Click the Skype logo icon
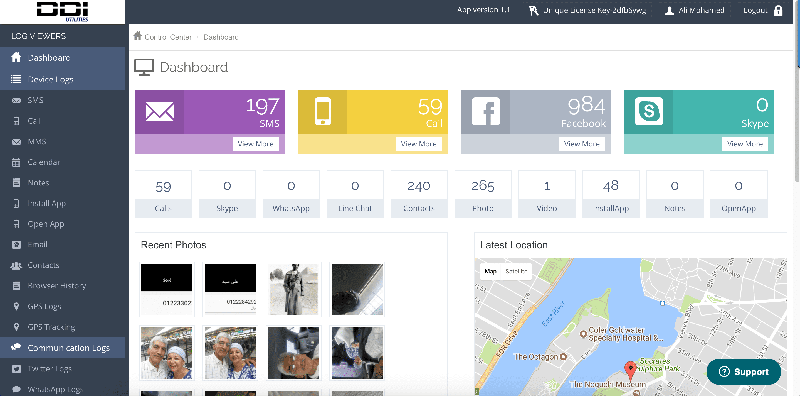 648,111
